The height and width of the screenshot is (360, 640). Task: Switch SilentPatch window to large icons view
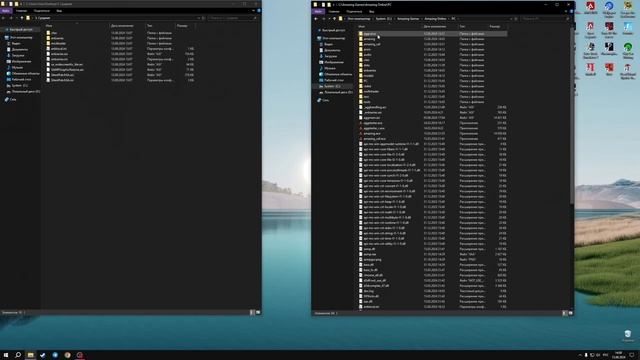(258, 312)
